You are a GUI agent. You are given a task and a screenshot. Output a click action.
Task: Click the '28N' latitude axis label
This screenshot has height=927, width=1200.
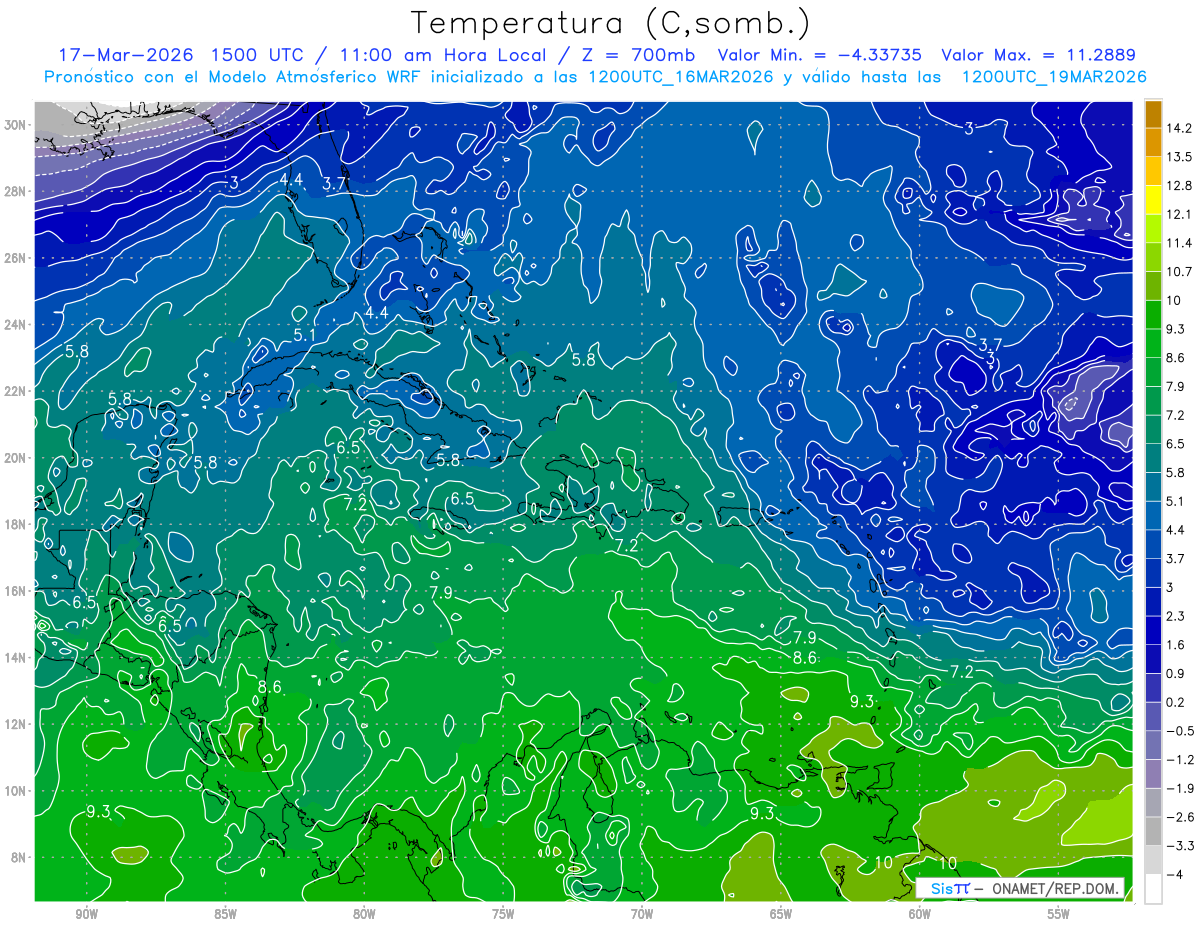click(15, 191)
